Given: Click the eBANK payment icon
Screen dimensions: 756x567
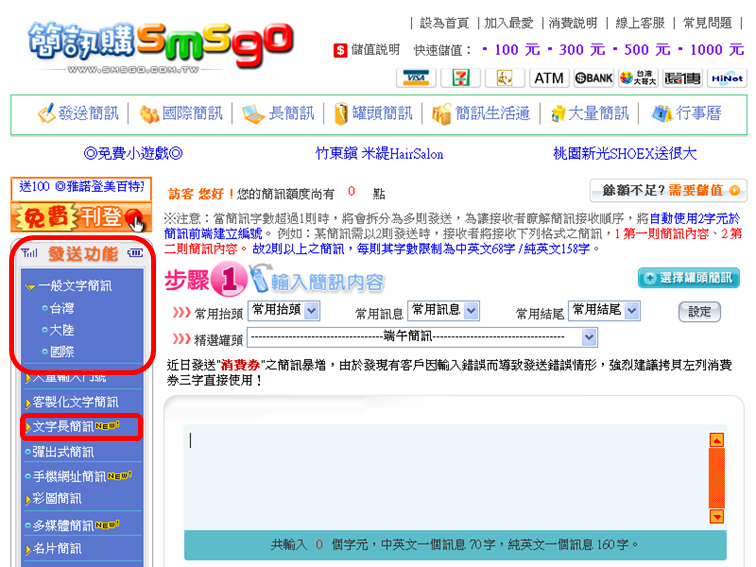Looking at the screenshot, I should tap(594, 78).
